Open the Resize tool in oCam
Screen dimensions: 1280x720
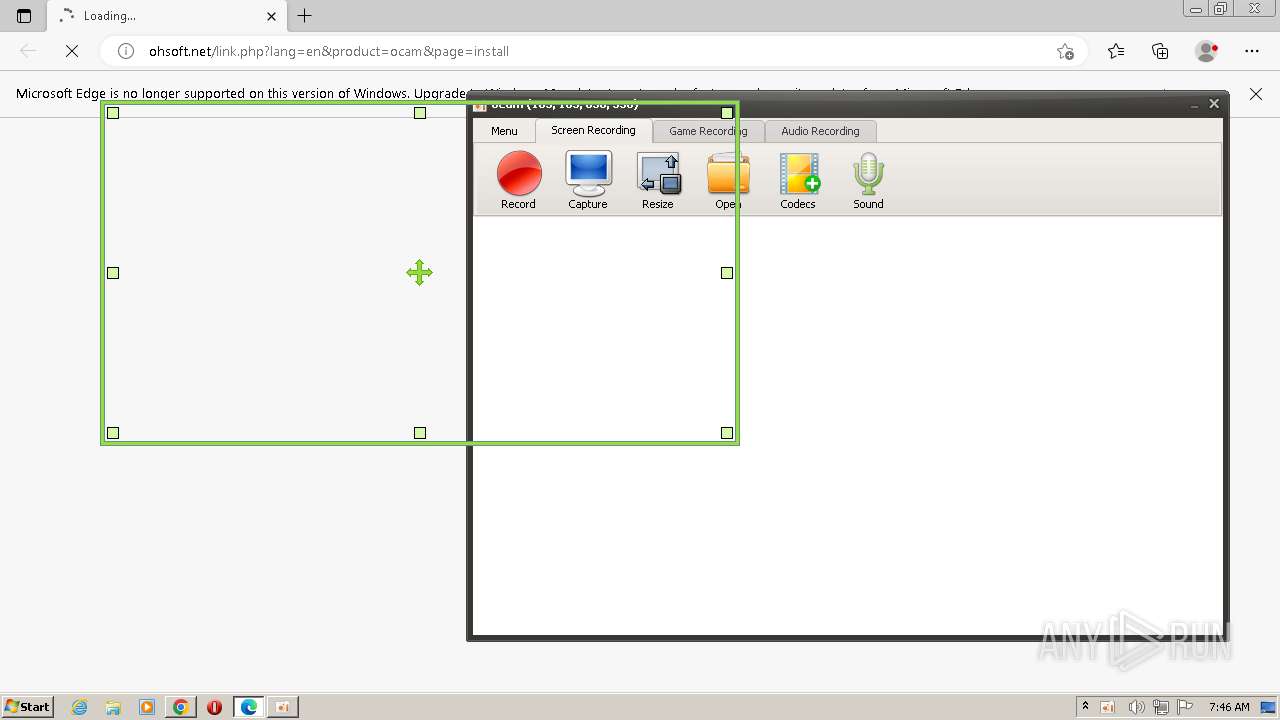pyautogui.click(x=658, y=180)
